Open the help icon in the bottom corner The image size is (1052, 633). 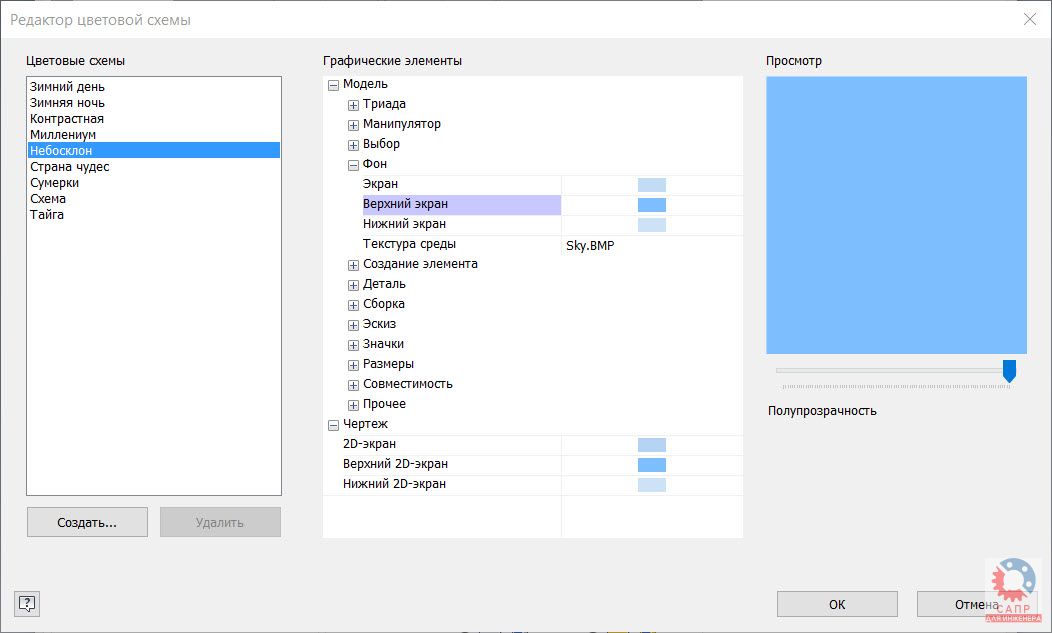[x=27, y=603]
